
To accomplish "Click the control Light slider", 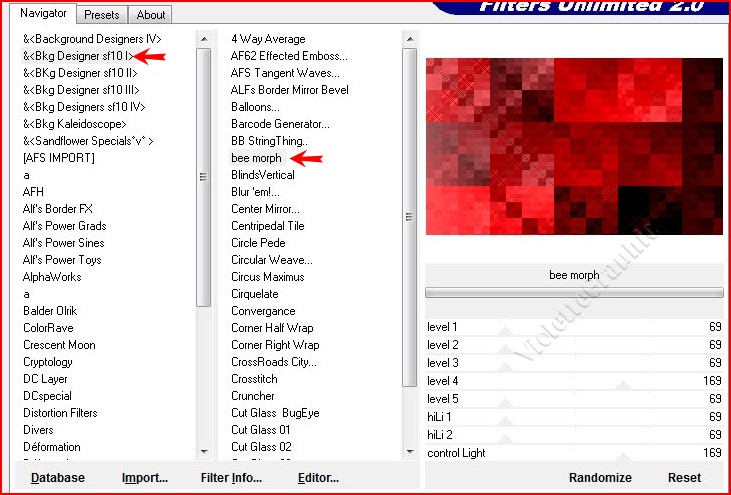I will [574, 453].
